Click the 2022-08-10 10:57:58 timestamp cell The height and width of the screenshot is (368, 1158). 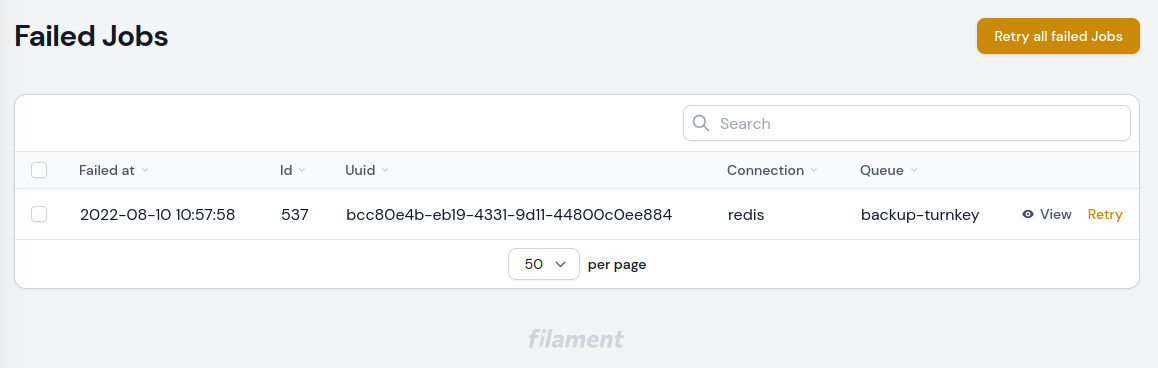click(x=157, y=215)
